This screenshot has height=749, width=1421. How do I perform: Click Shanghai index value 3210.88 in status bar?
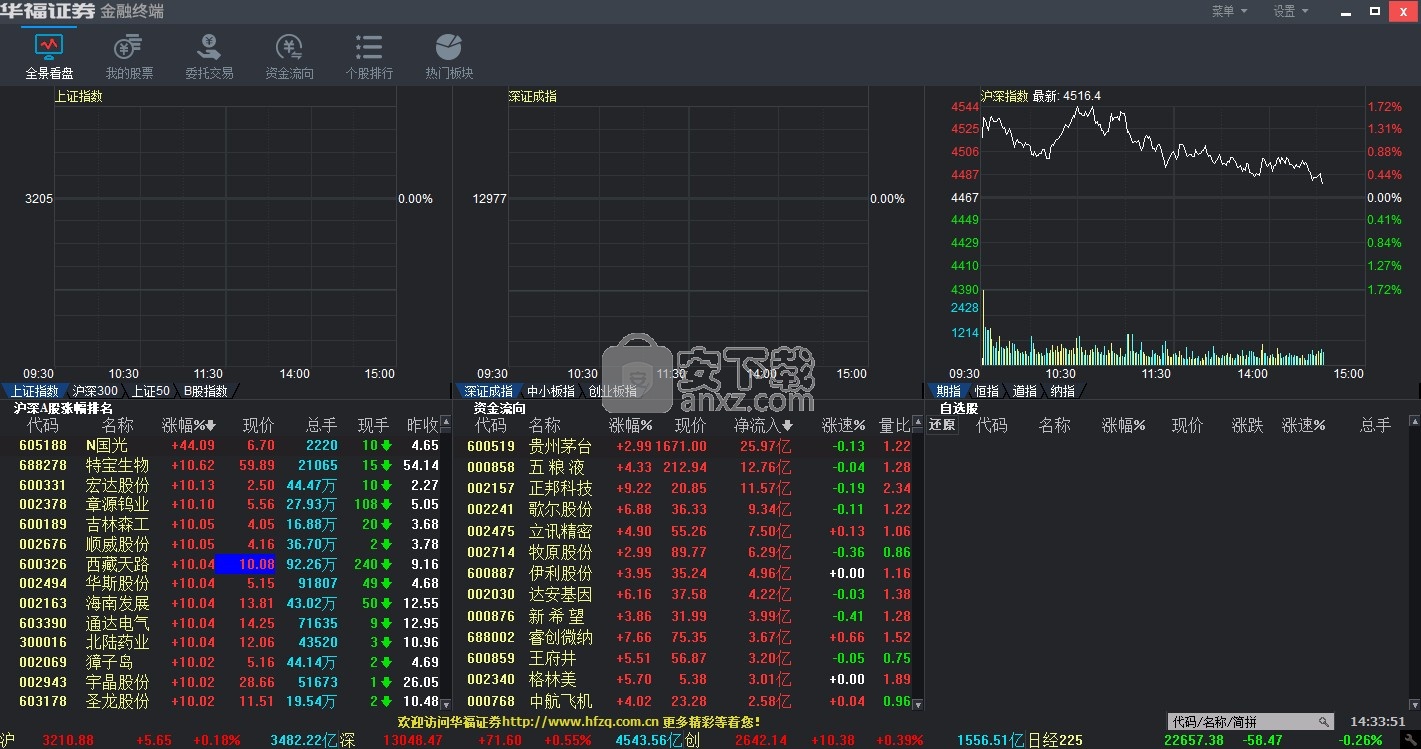pyautogui.click(x=68, y=740)
